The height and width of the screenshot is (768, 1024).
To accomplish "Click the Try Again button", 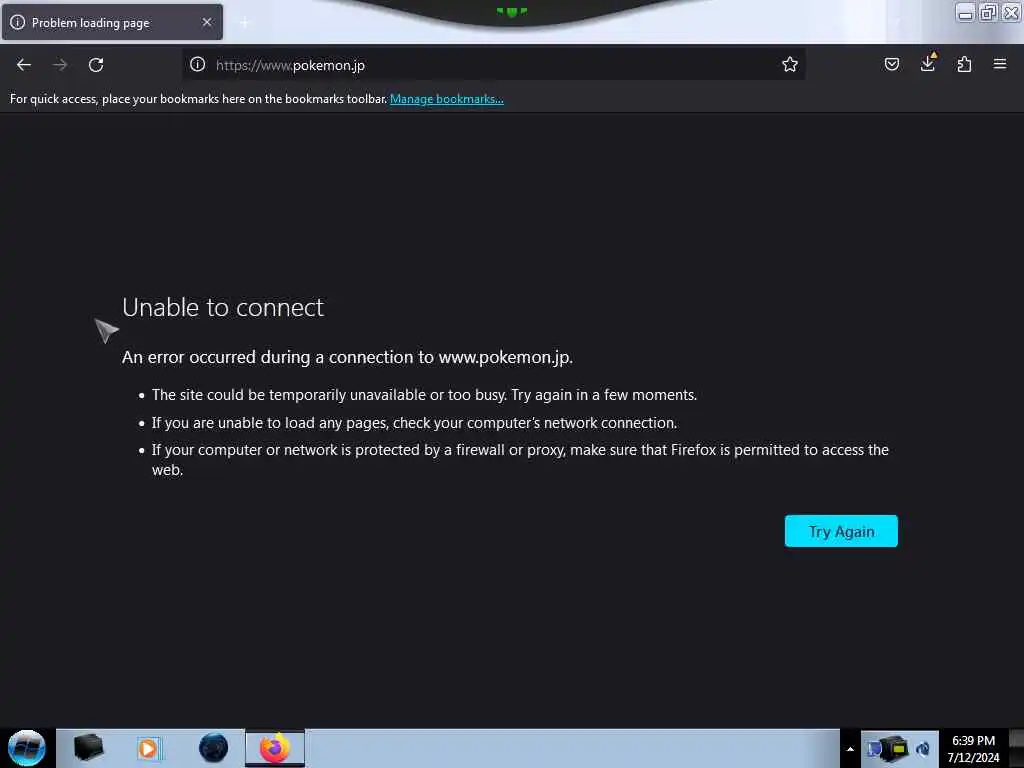I will pyautogui.click(x=841, y=531).
